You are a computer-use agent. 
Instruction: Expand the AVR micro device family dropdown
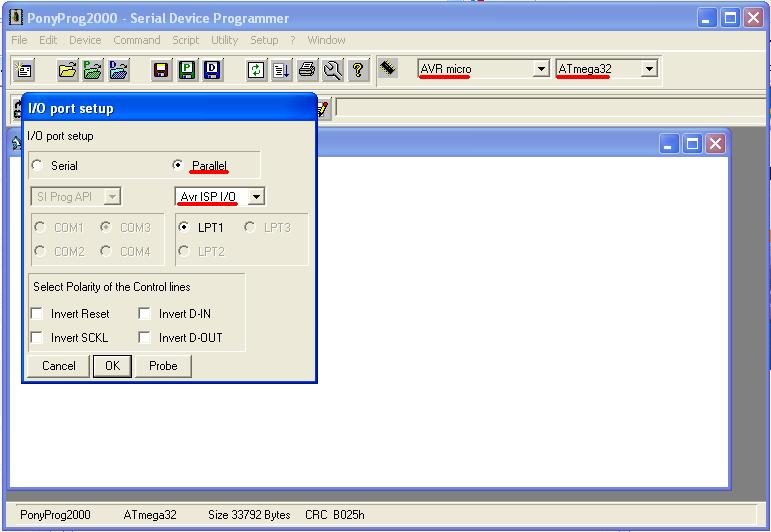pyautogui.click(x=541, y=69)
